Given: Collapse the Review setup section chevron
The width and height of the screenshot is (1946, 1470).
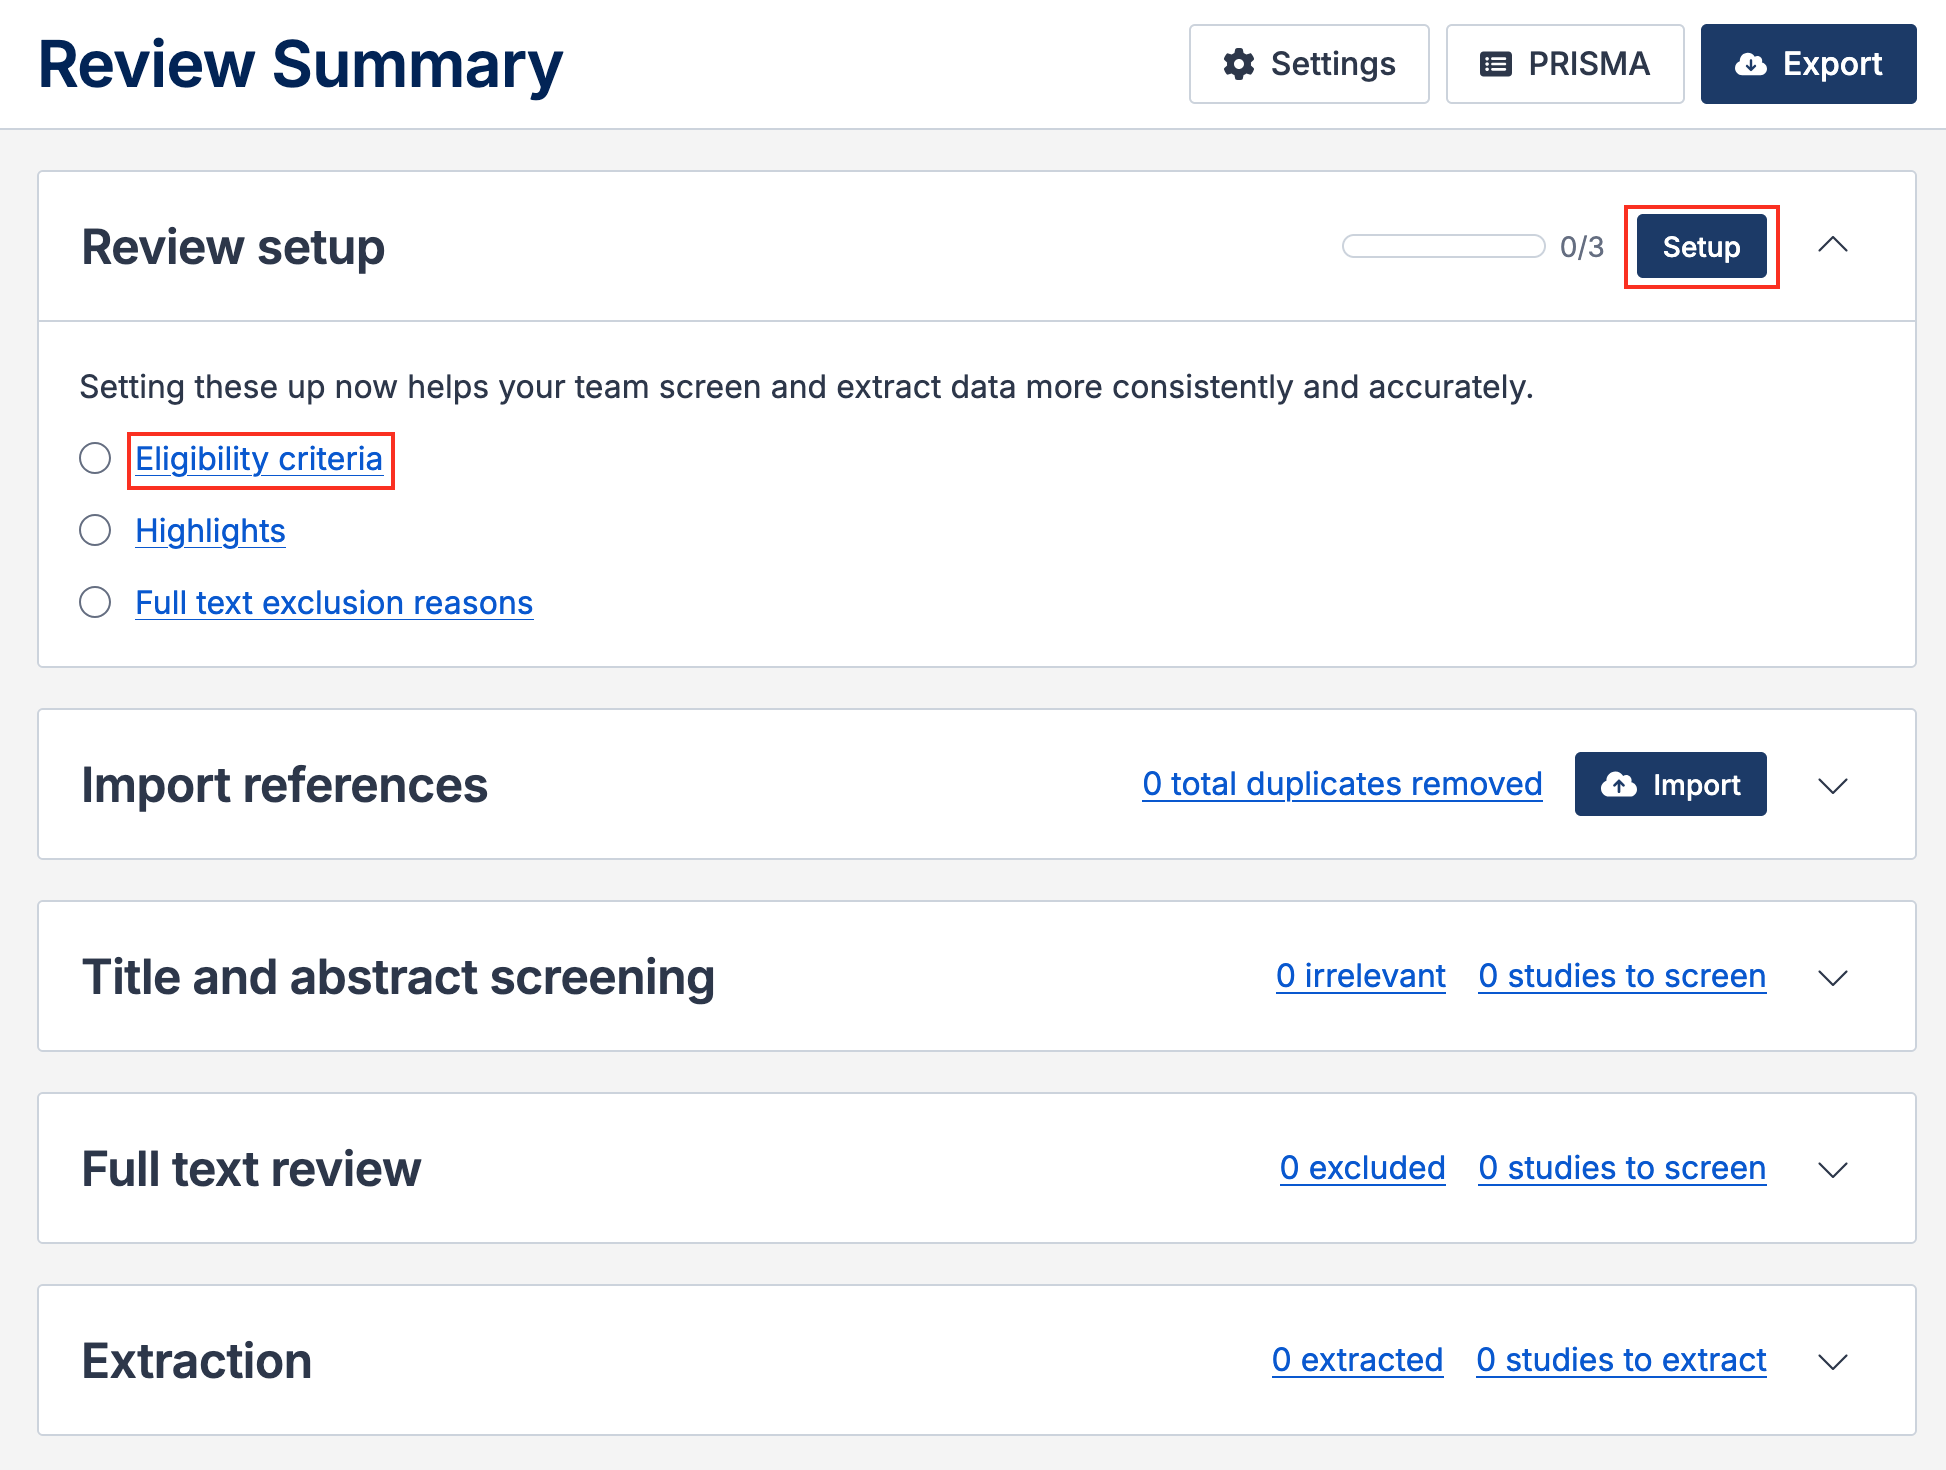Looking at the screenshot, I should tap(1832, 245).
